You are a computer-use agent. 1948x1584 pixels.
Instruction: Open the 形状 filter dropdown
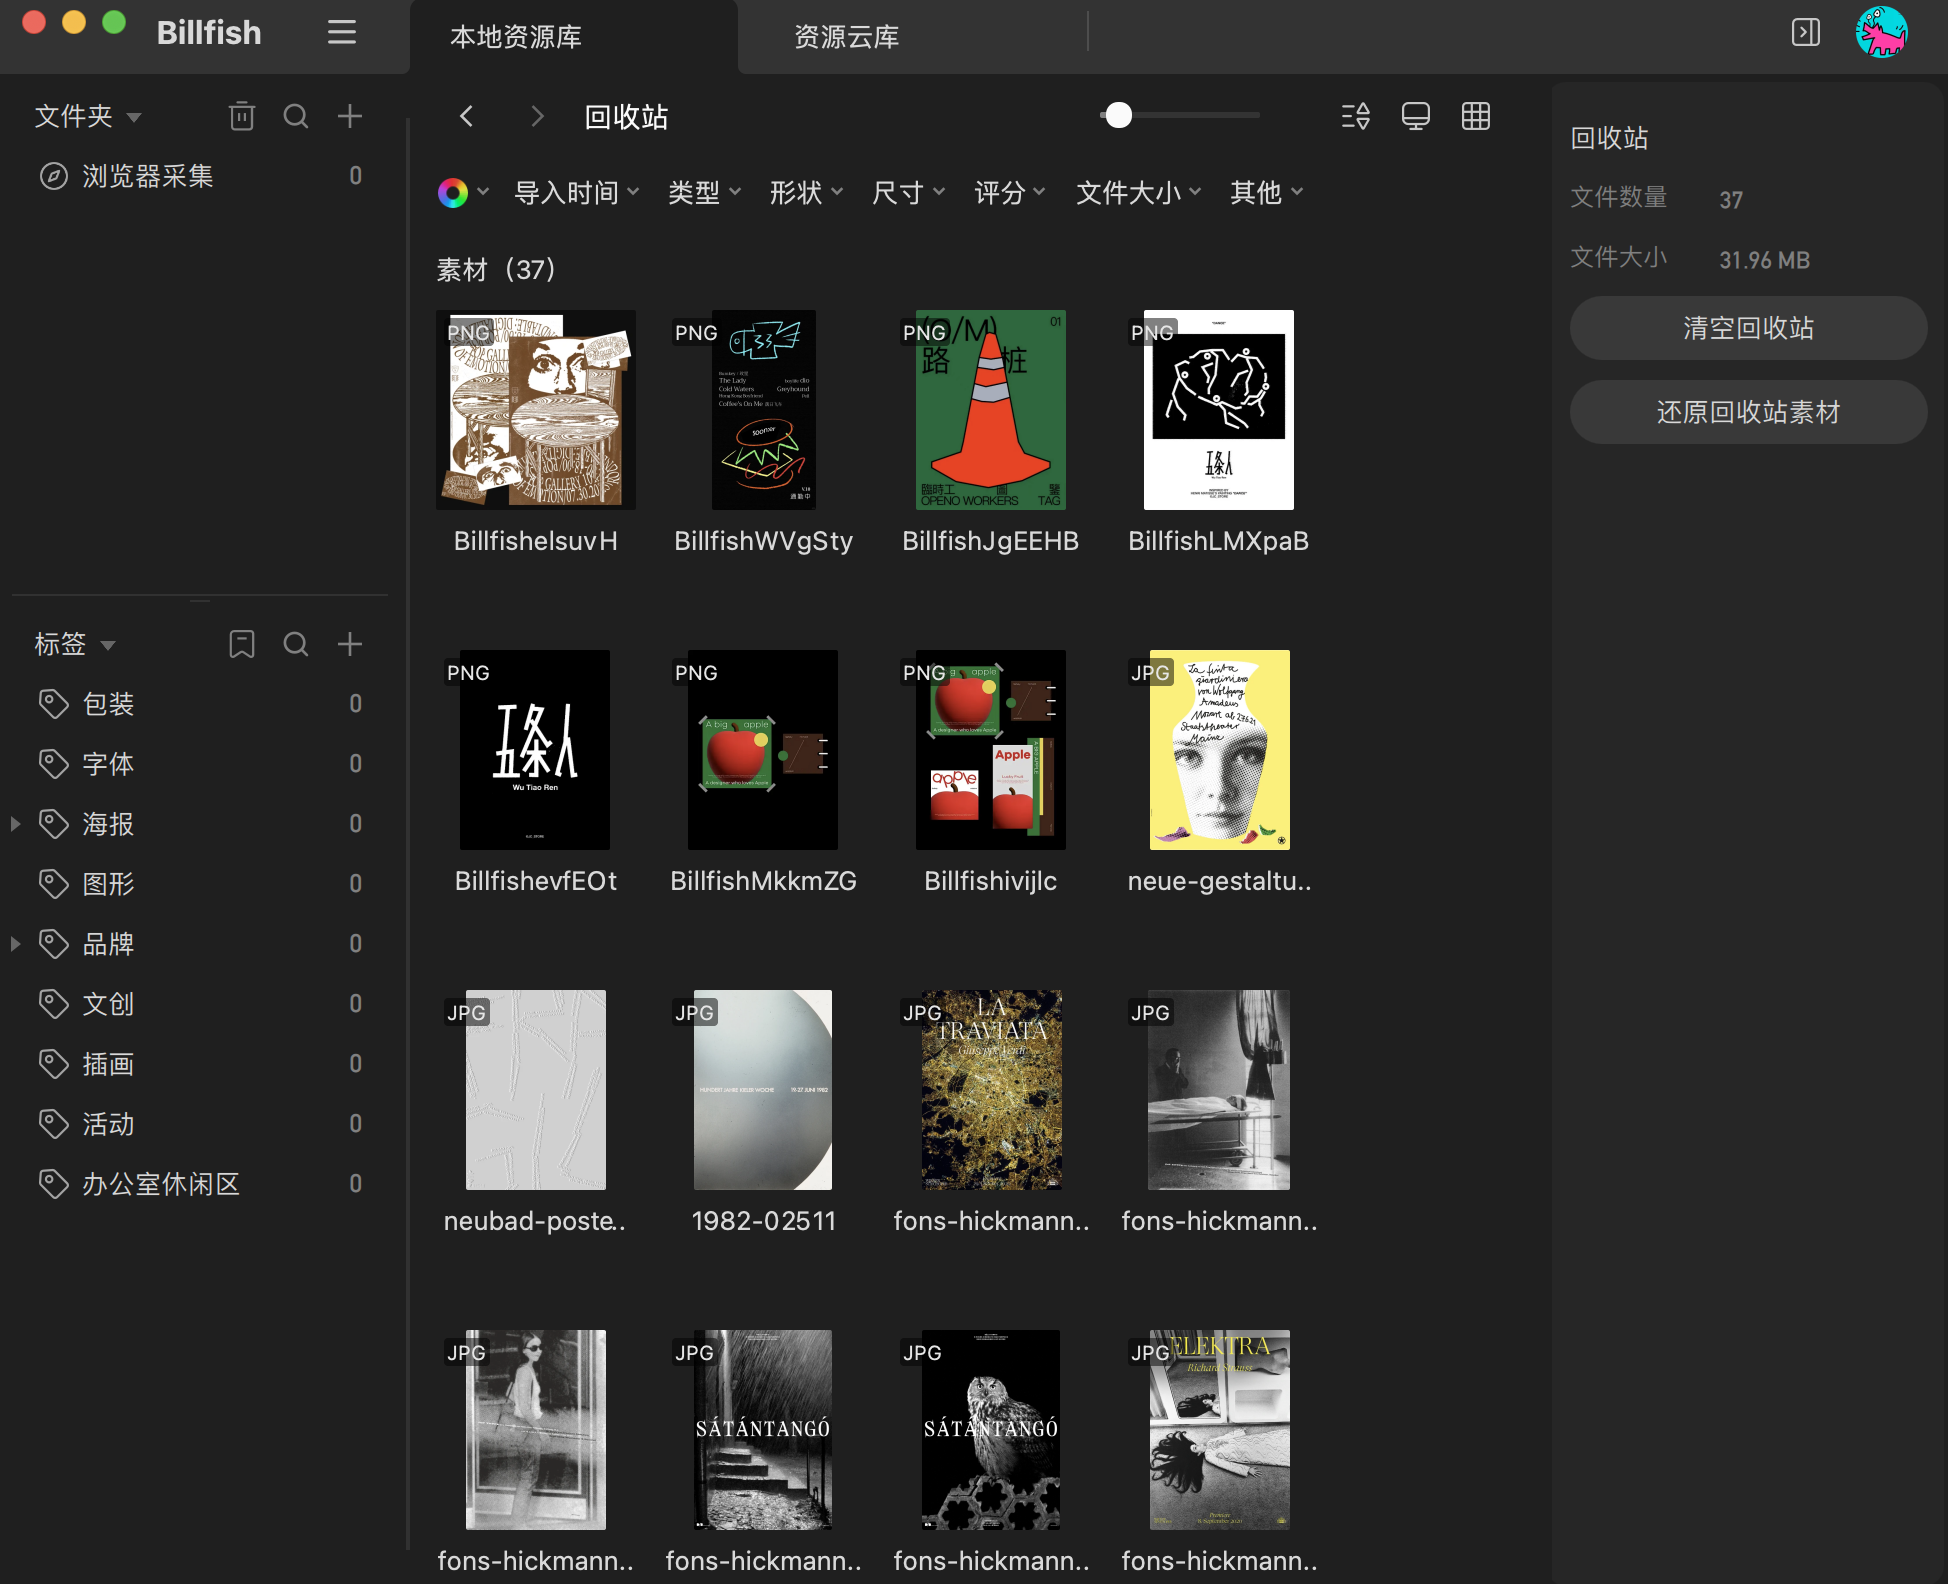click(807, 193)
